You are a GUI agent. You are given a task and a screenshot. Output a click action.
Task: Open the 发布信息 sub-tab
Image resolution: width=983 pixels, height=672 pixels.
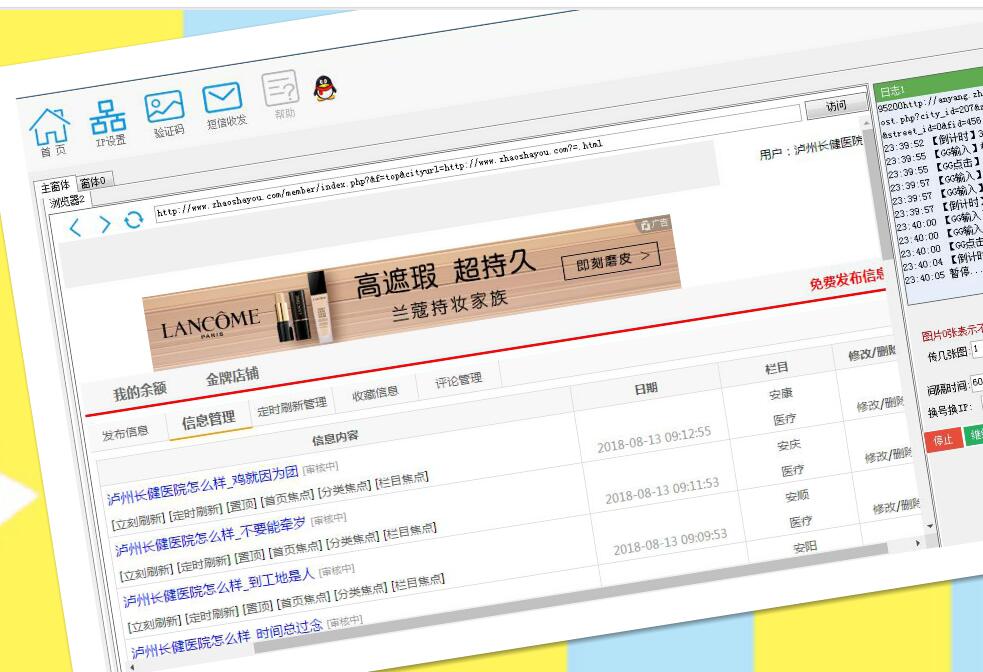(125, 433)
